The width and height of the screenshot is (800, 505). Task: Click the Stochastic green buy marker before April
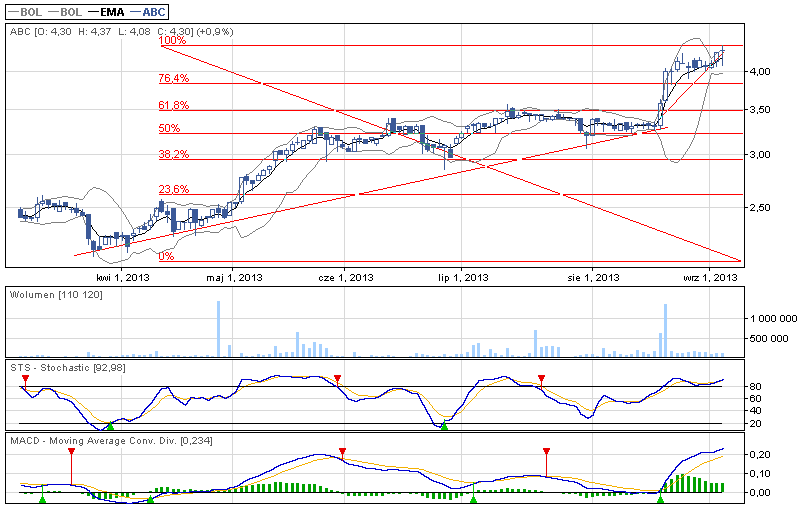110,425
